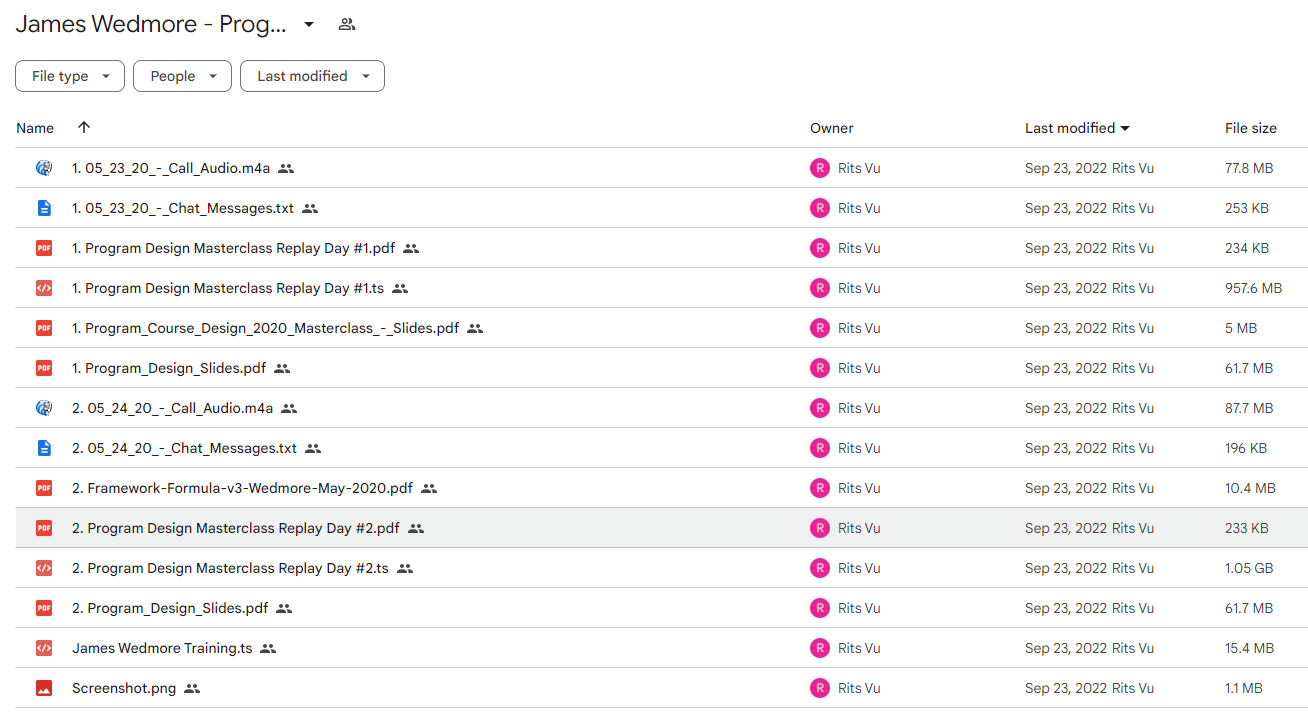Click the 77.8 MB file size value
This screenshot has height=728, width=1308.
tap(1249, 168)
